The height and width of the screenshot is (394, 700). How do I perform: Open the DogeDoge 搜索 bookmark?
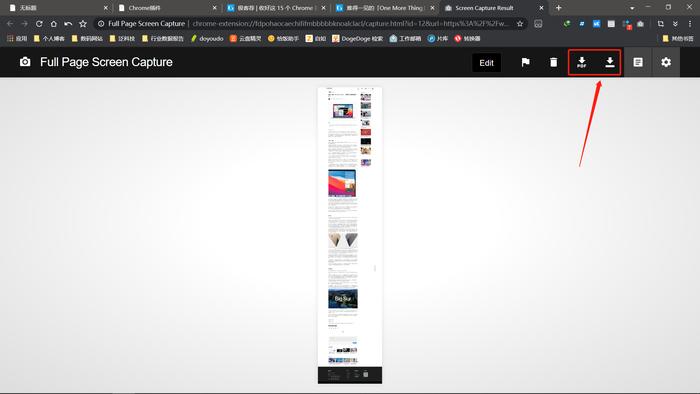358,39
